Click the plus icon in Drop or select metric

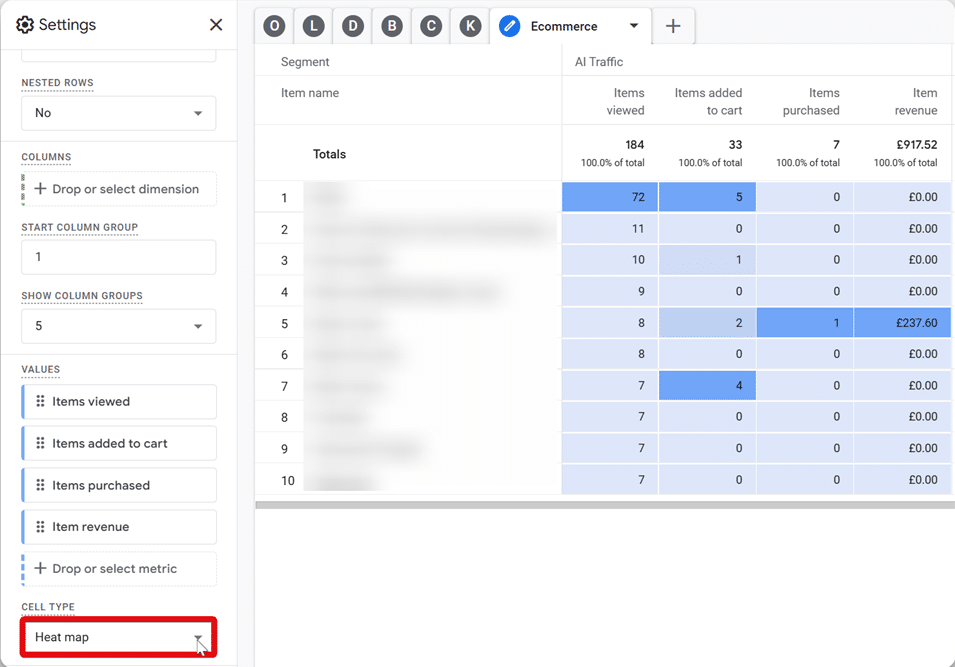pos(40,568)
